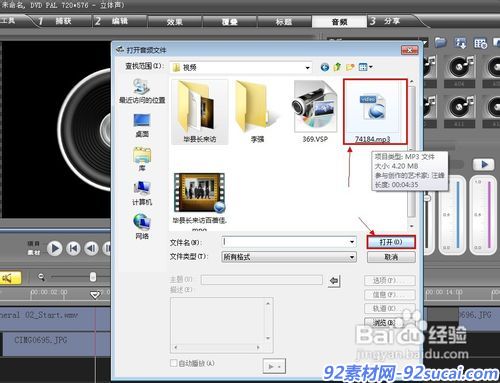Open the 效果 effects tab

174,22
